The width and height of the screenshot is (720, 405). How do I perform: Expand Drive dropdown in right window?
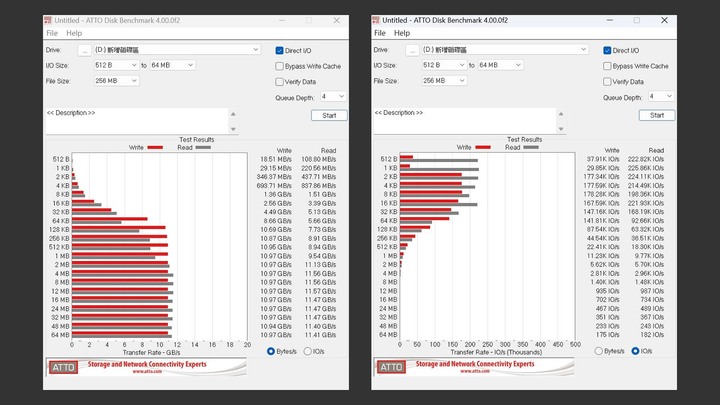click(584, 50)
